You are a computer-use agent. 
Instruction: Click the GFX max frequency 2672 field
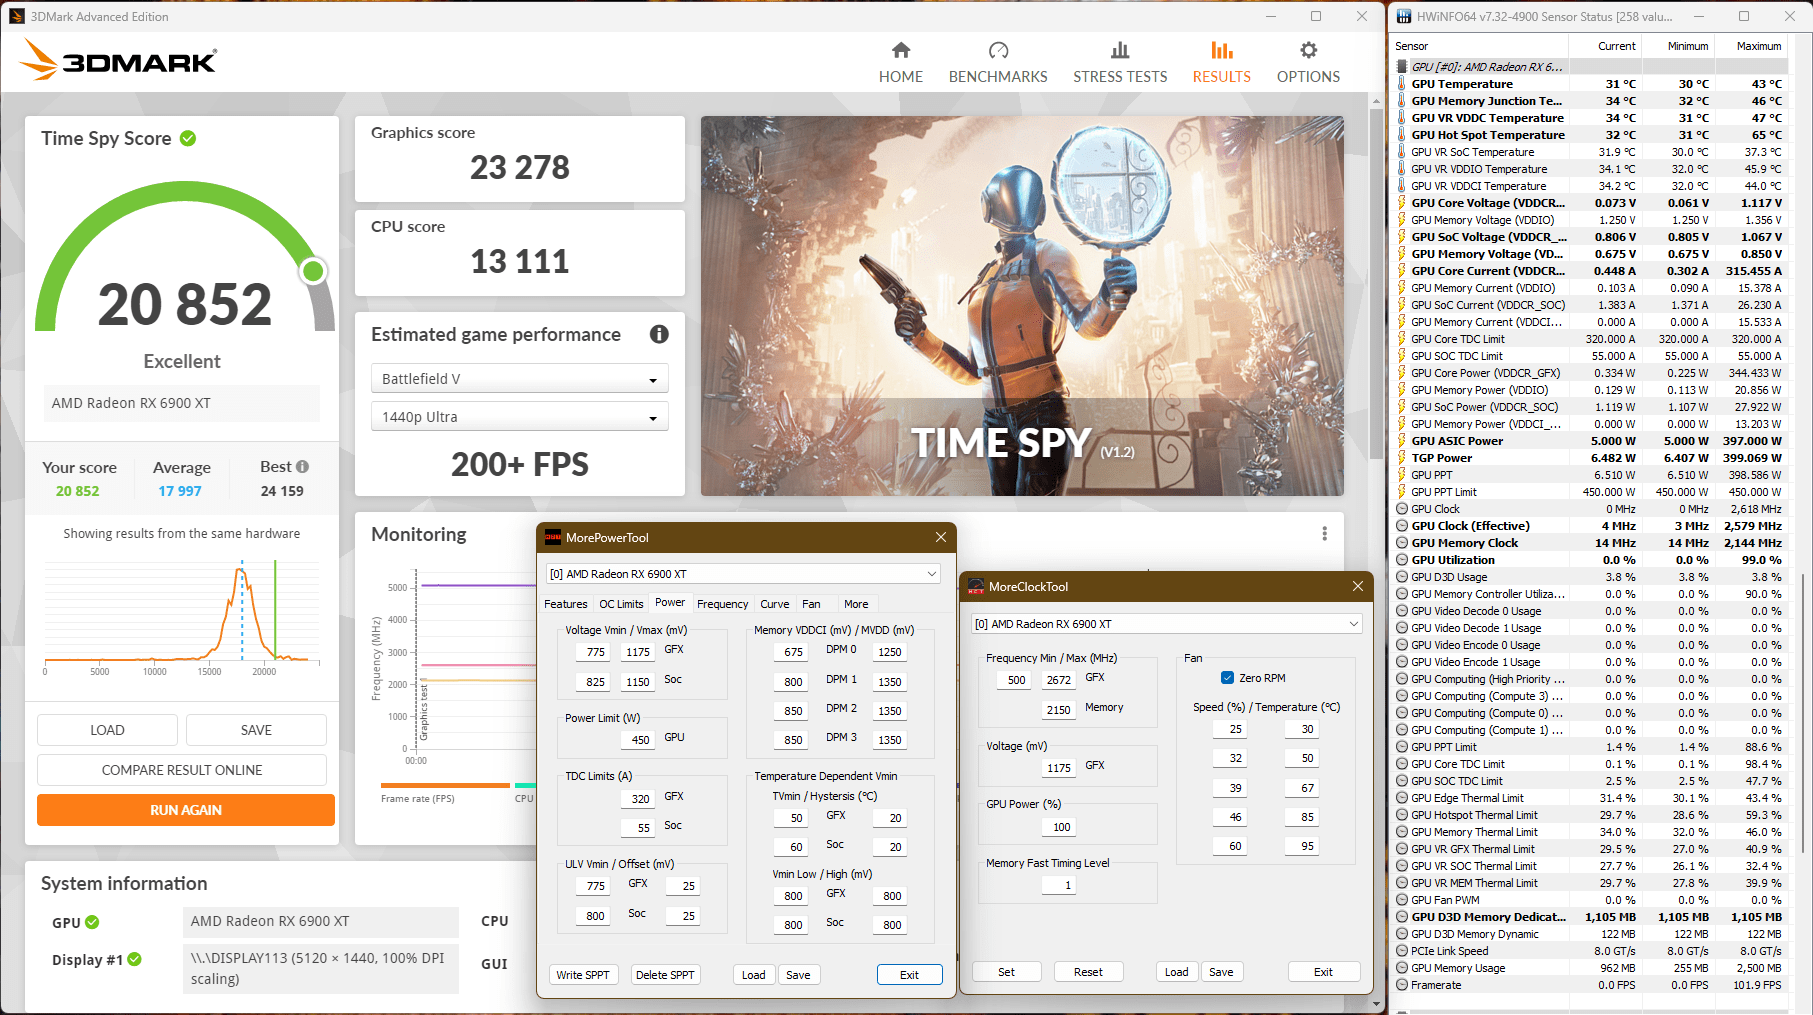point(1058,680)
